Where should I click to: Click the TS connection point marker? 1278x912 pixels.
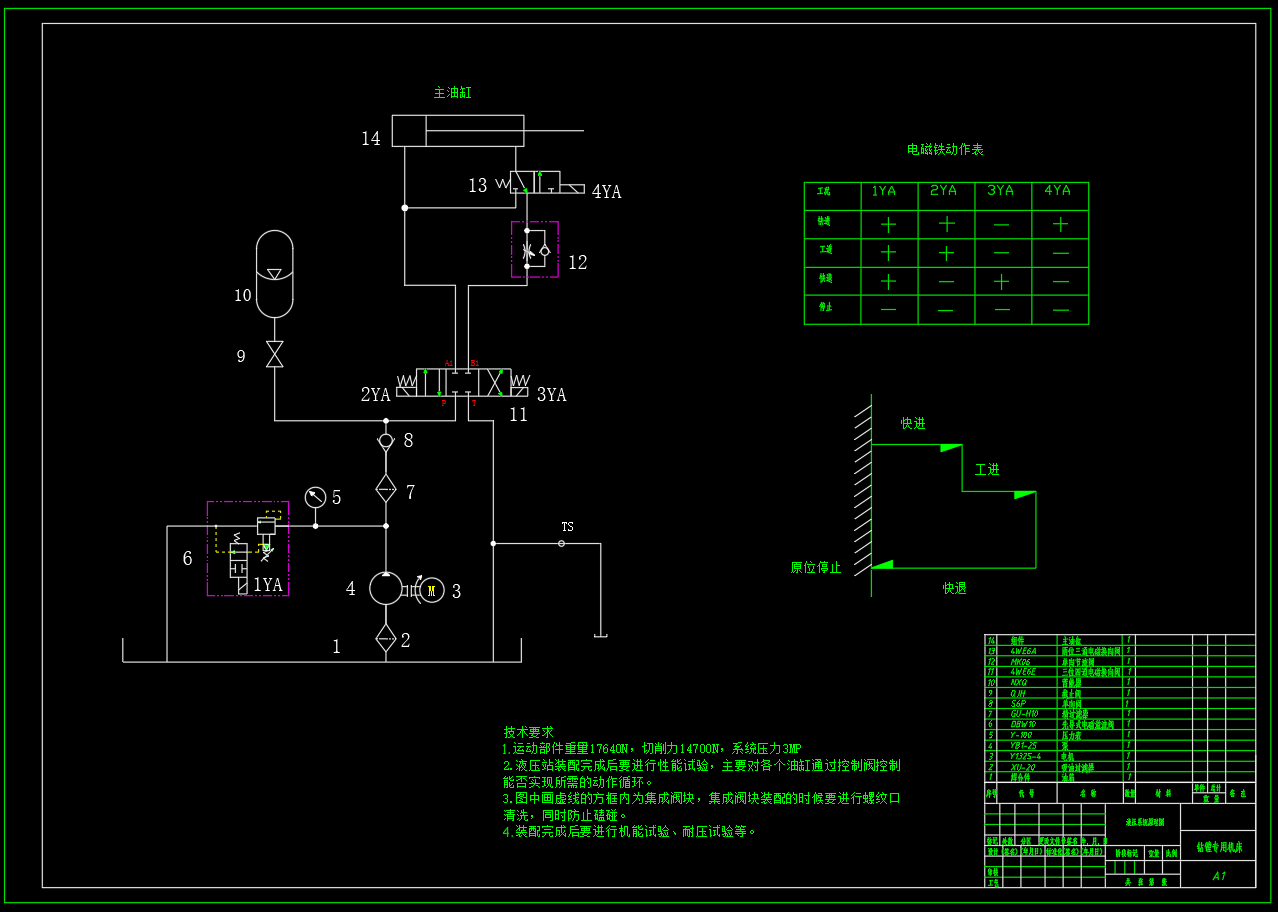(x=561, y=543)
